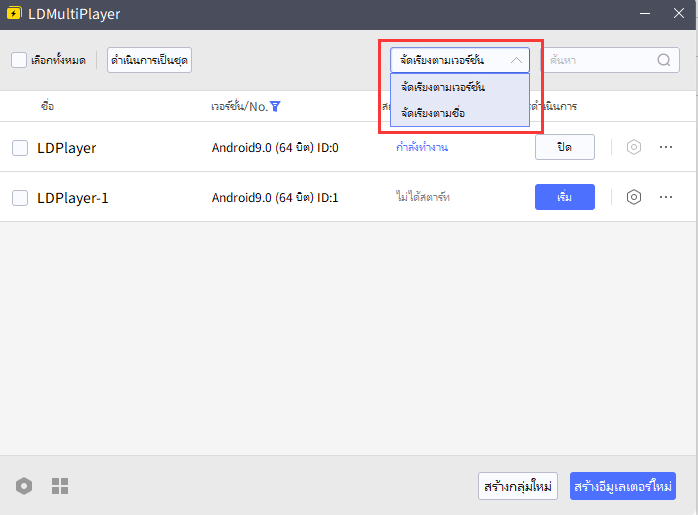Check the LDPlayer row checkbox
This screenshot has width=698, height=515.
coord(20,148)
